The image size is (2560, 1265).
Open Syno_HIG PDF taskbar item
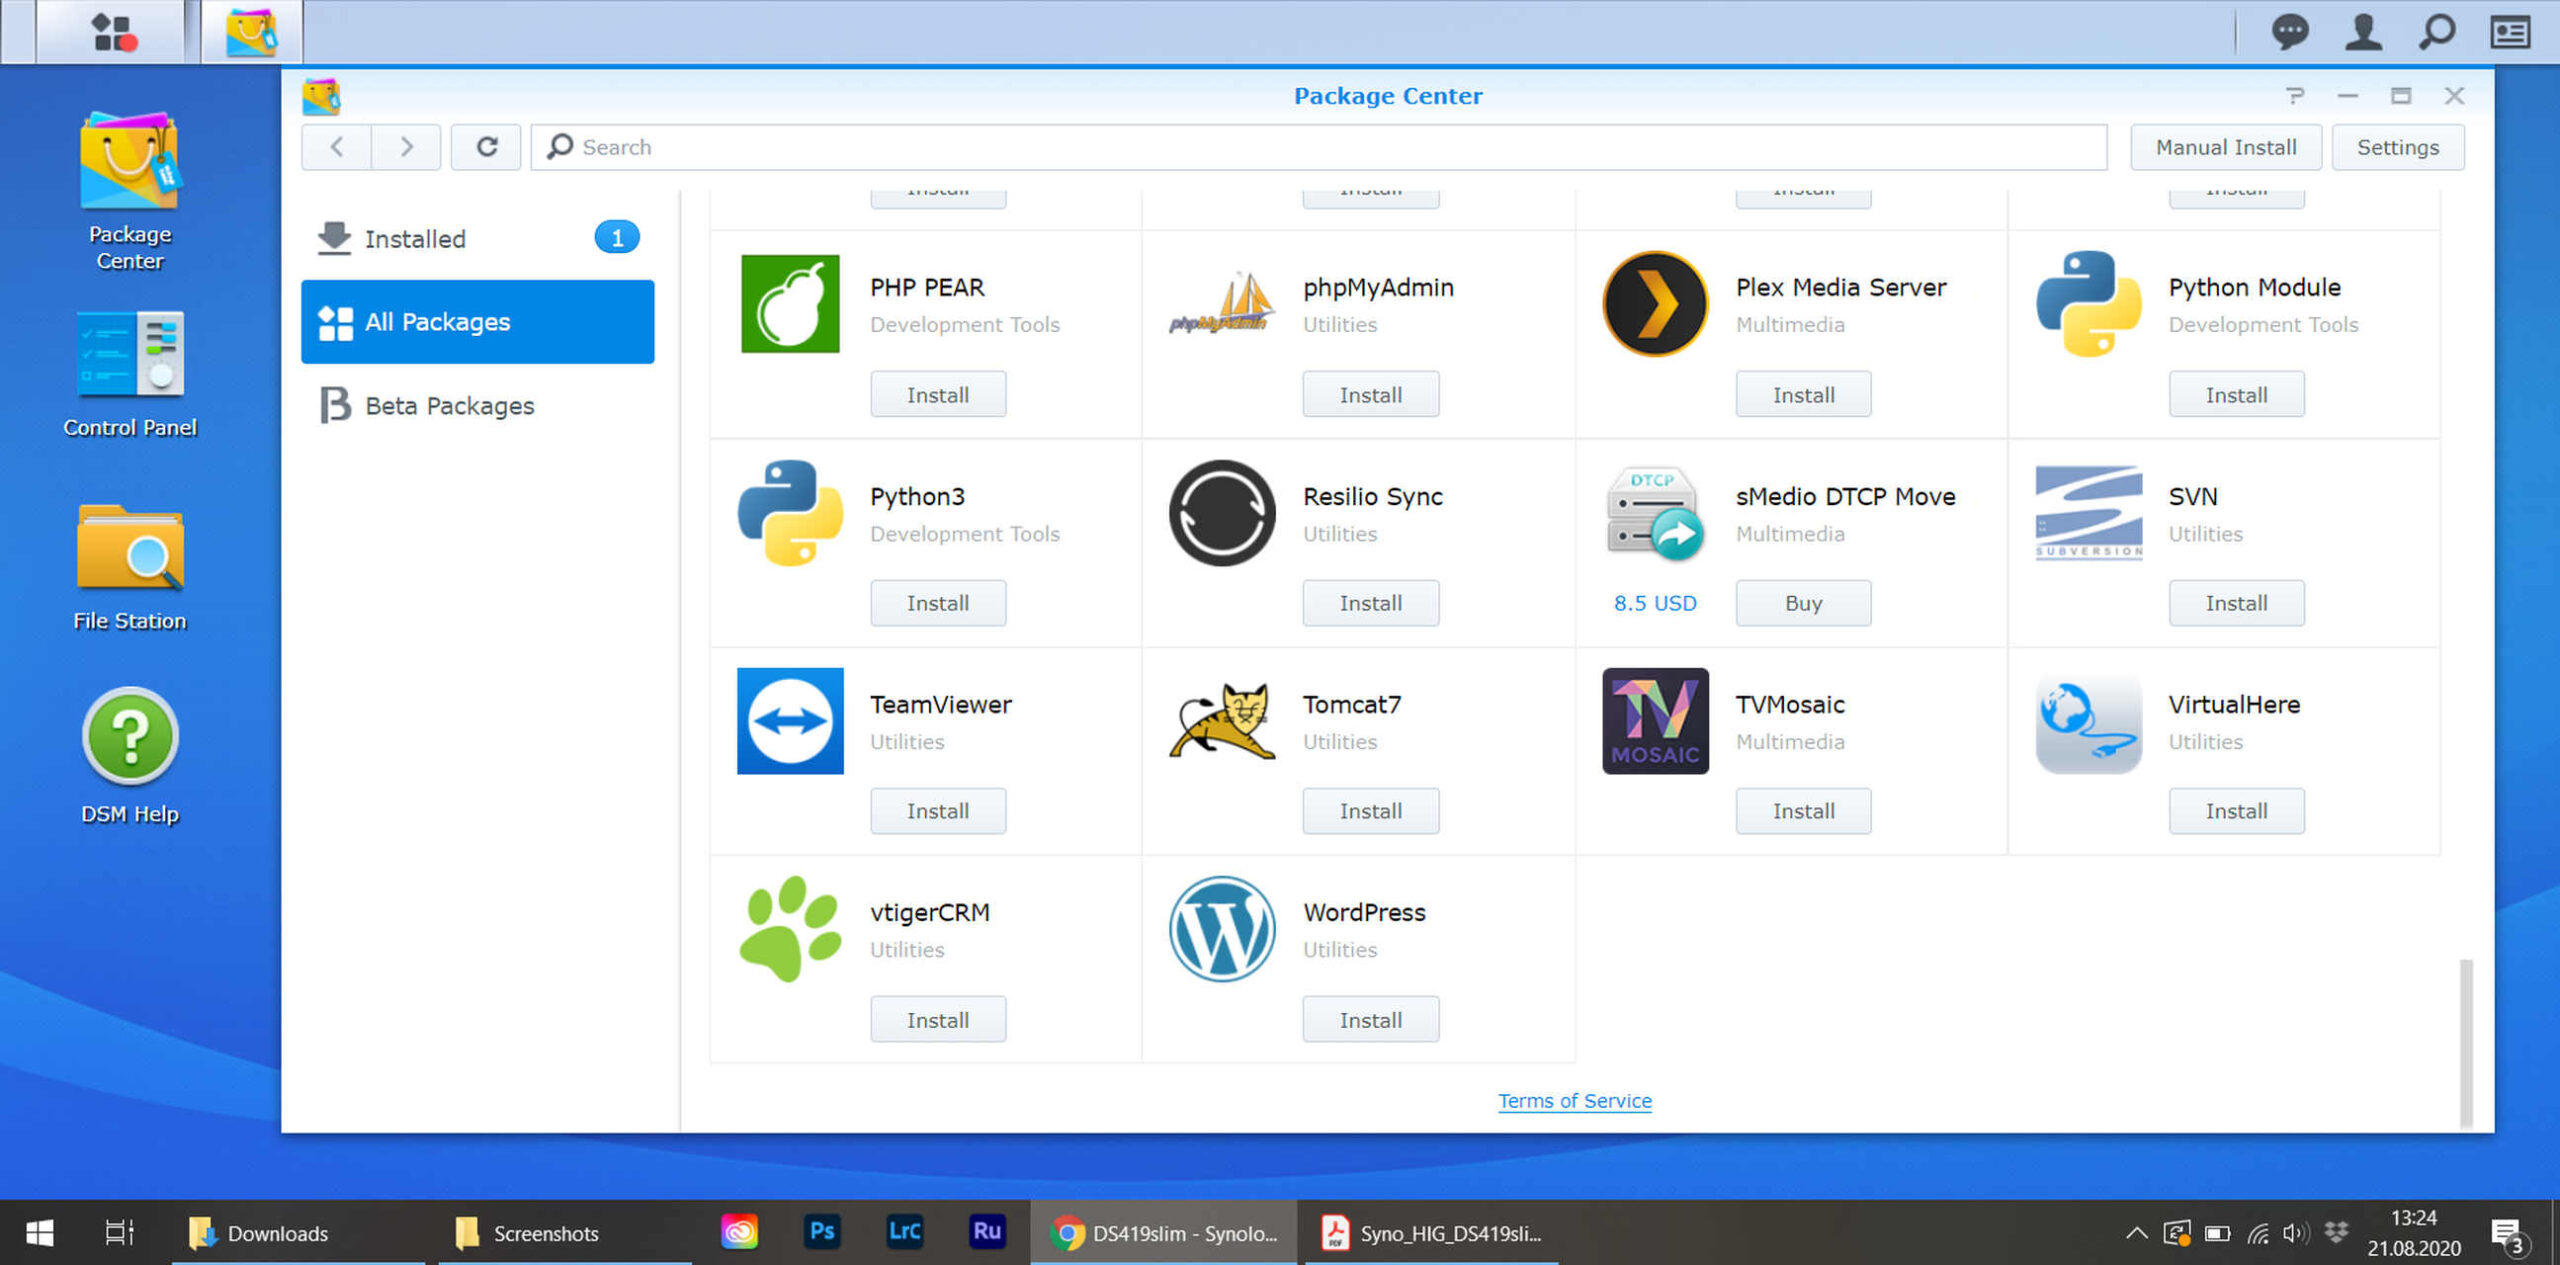tap(1430, 1233)
